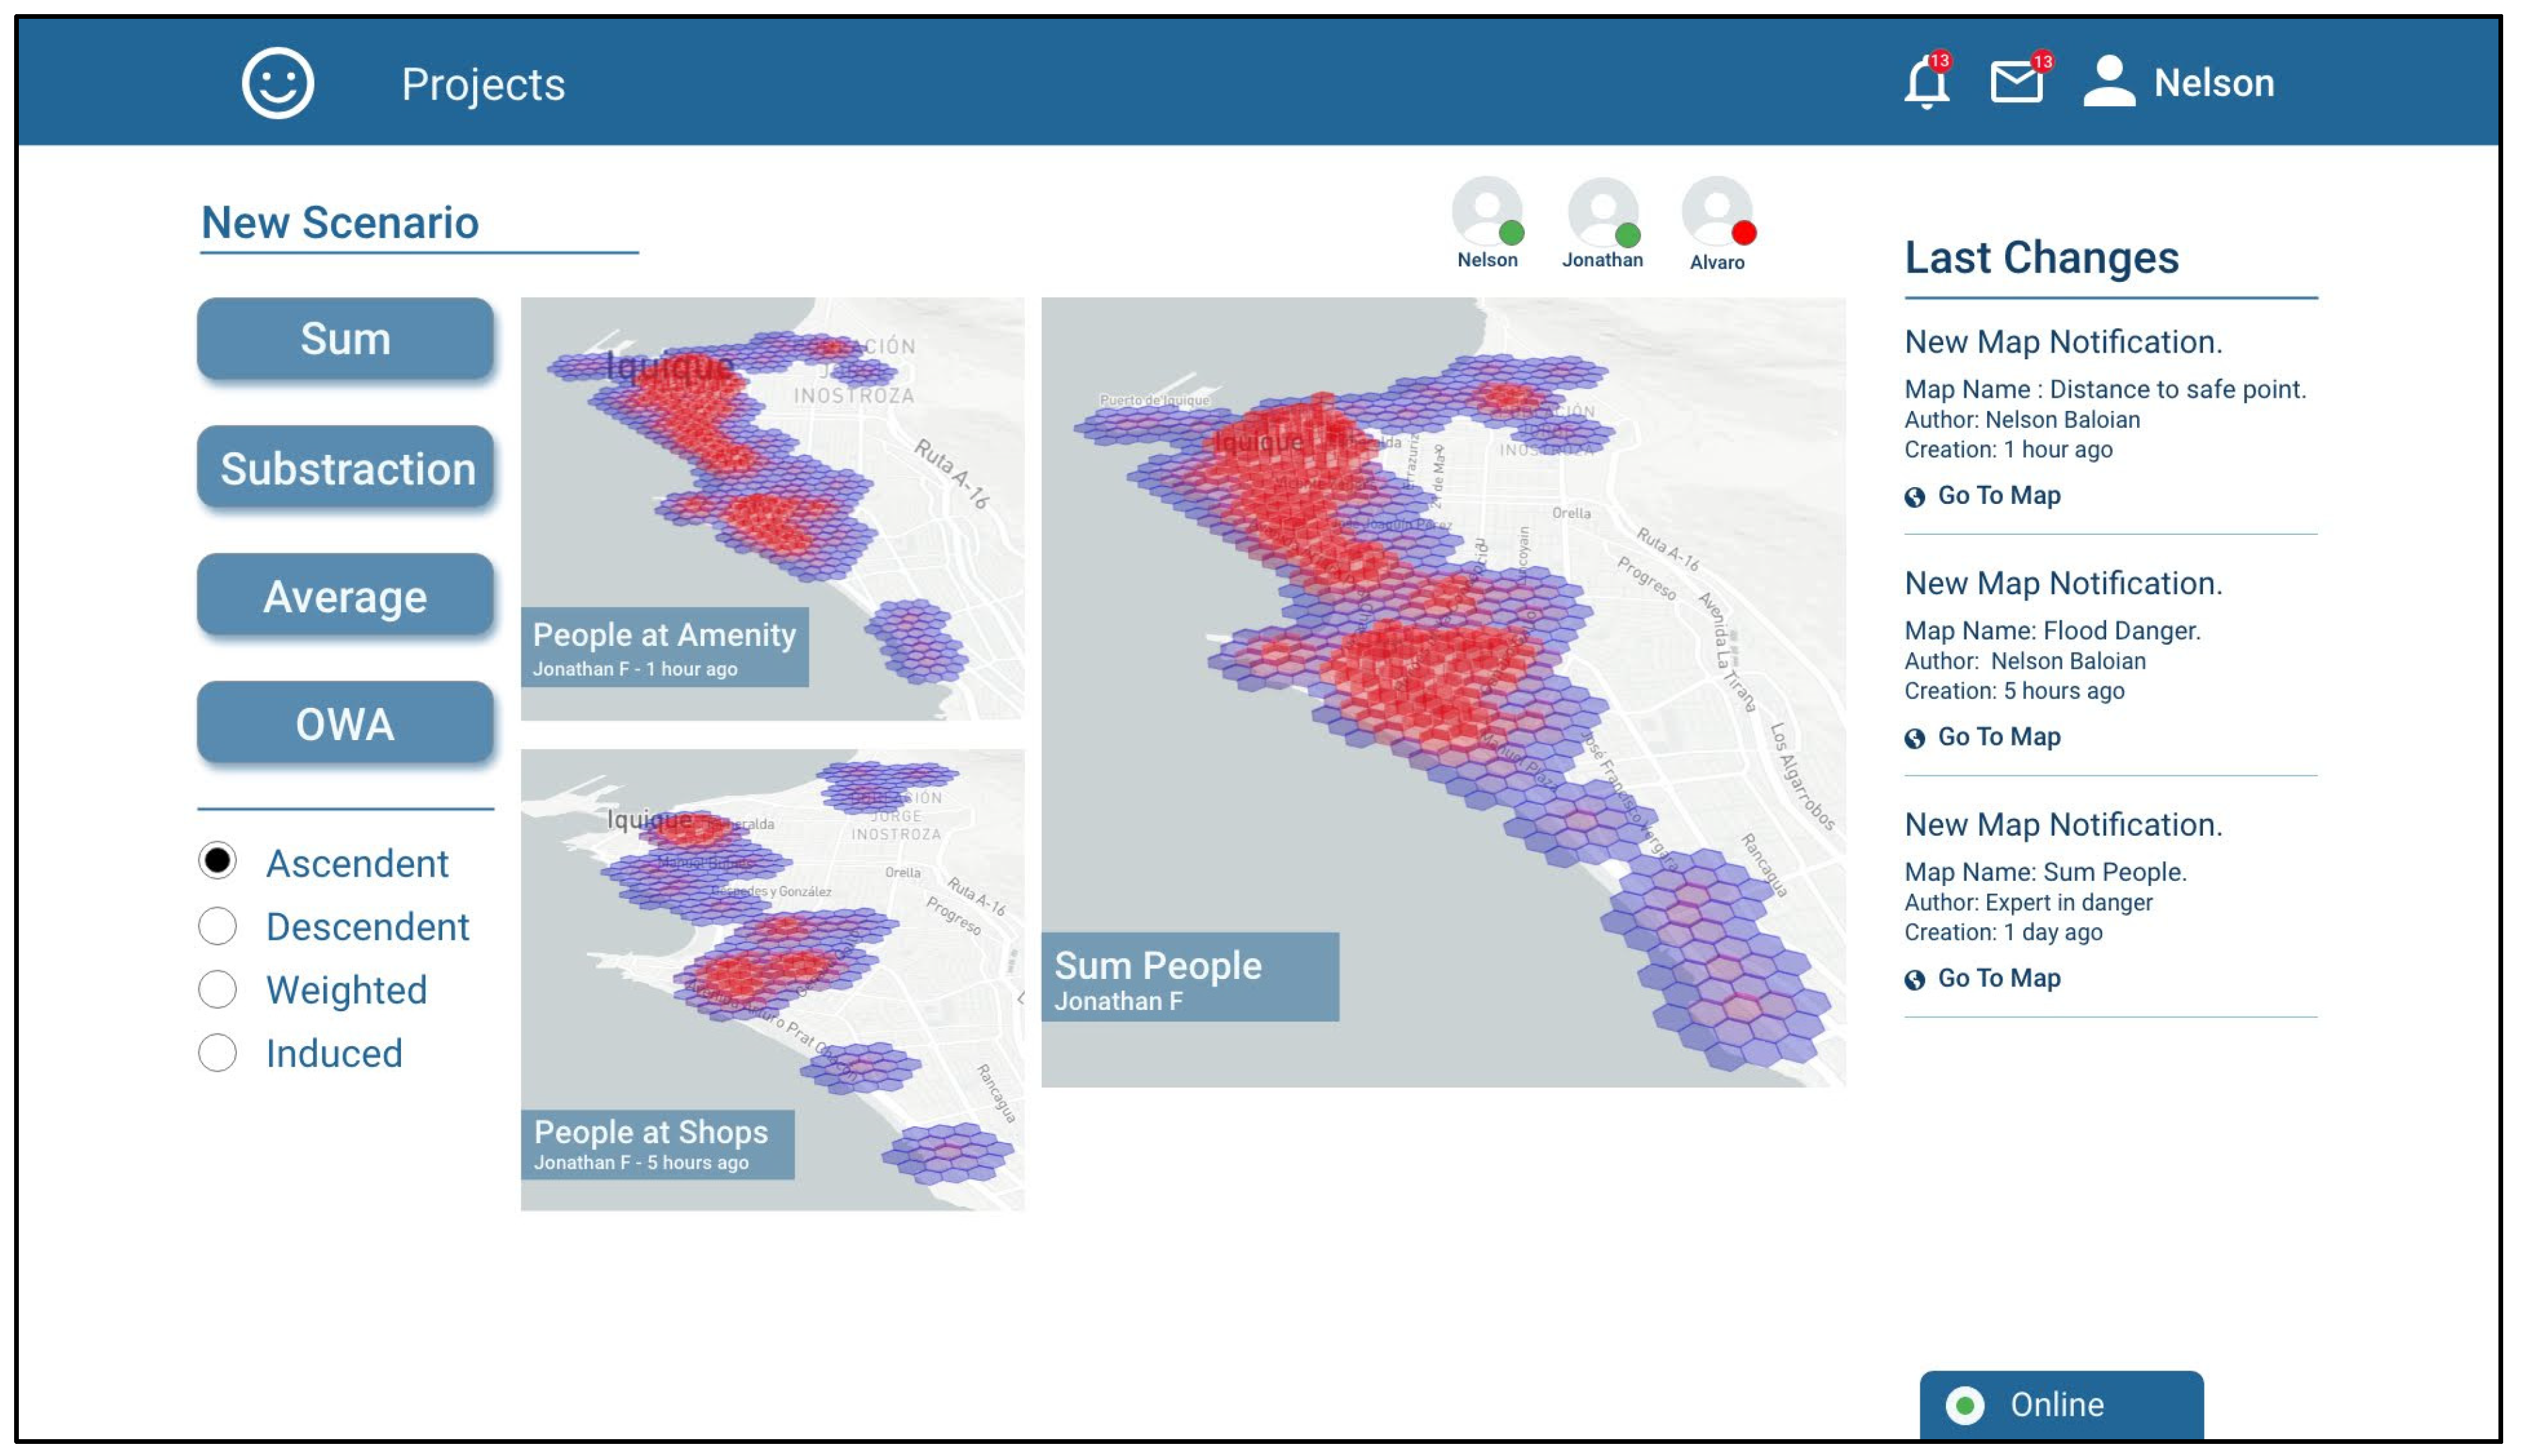This screenshot has height=1456, width=2522.
Task: Open the notifications bell icon
Action: pos(1925,83)
